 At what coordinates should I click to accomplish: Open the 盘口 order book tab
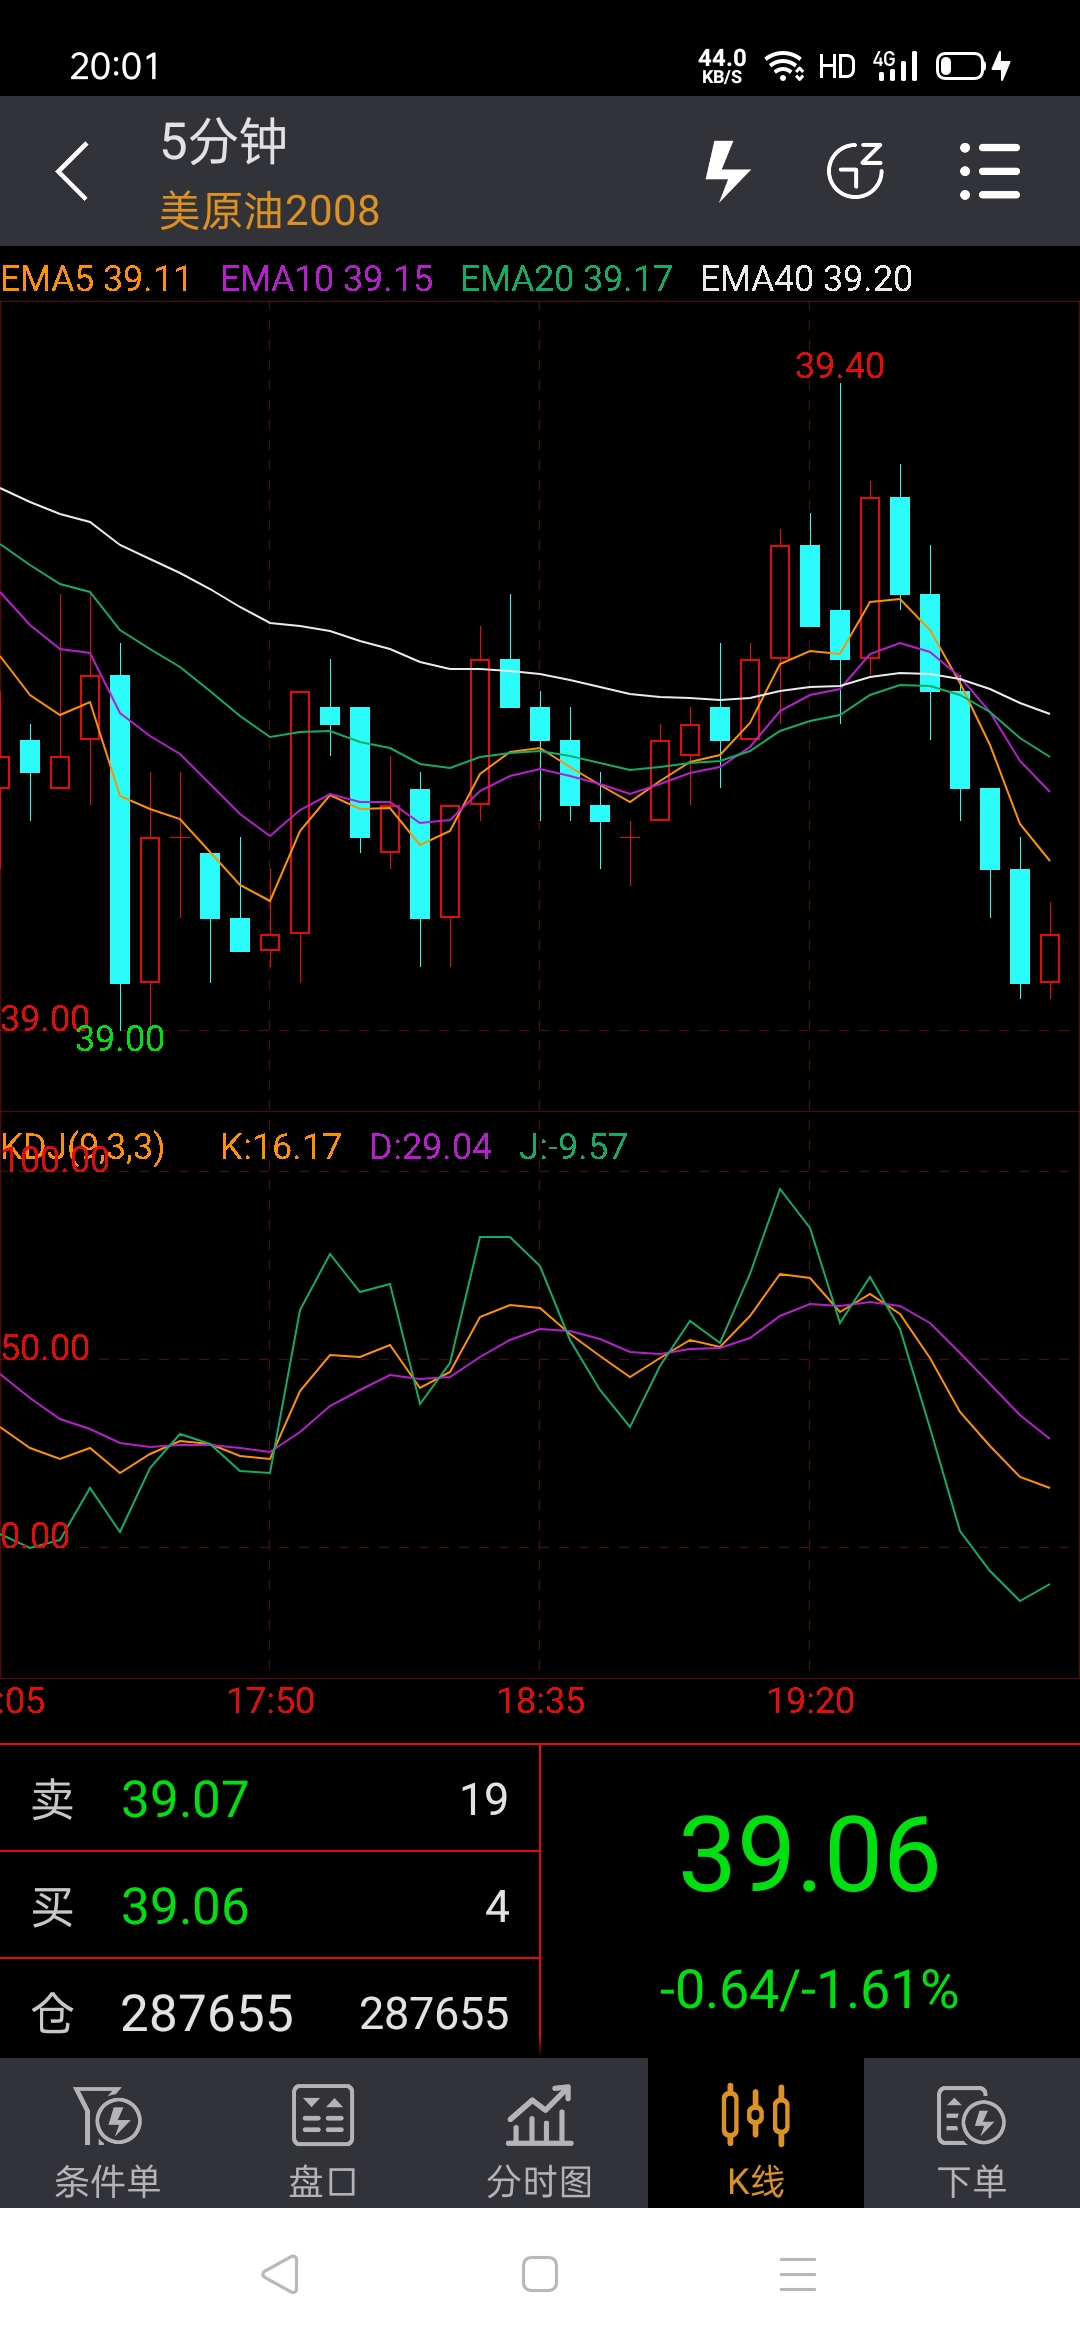tap(324, 2134)
